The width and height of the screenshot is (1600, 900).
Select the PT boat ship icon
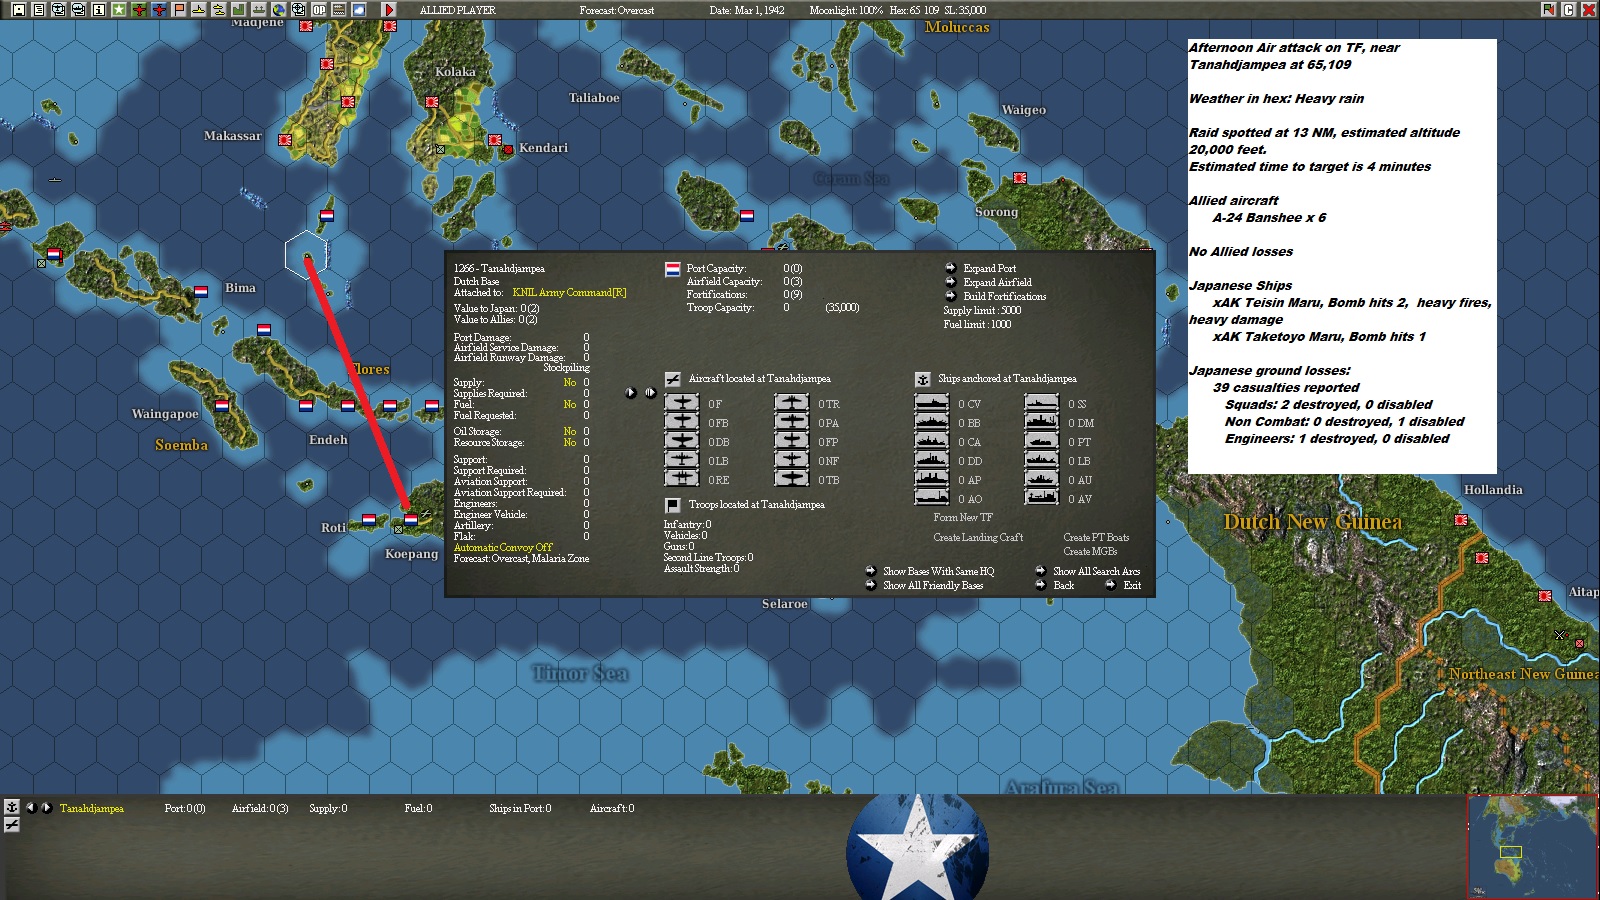point(1042,441)
